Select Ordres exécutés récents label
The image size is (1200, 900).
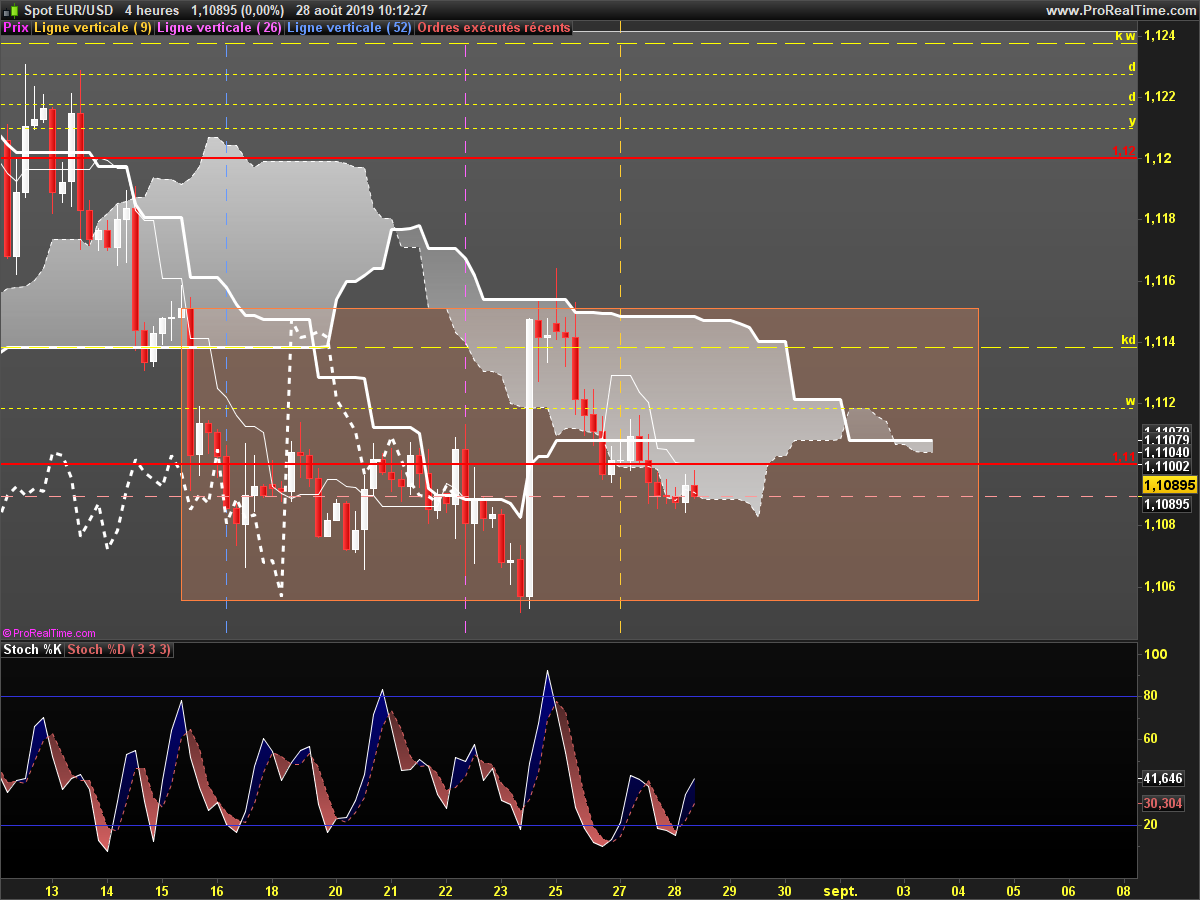click(x=494, y=28)
